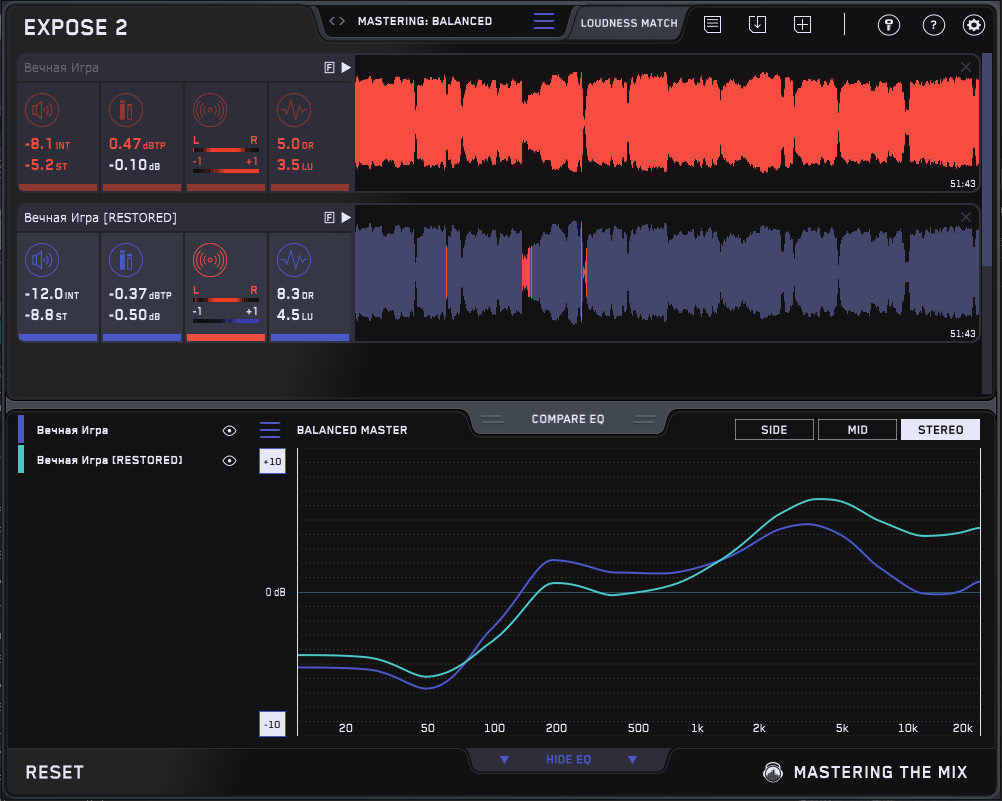
Task: Click the add track plus icon
Action: [x=803, y=25]
